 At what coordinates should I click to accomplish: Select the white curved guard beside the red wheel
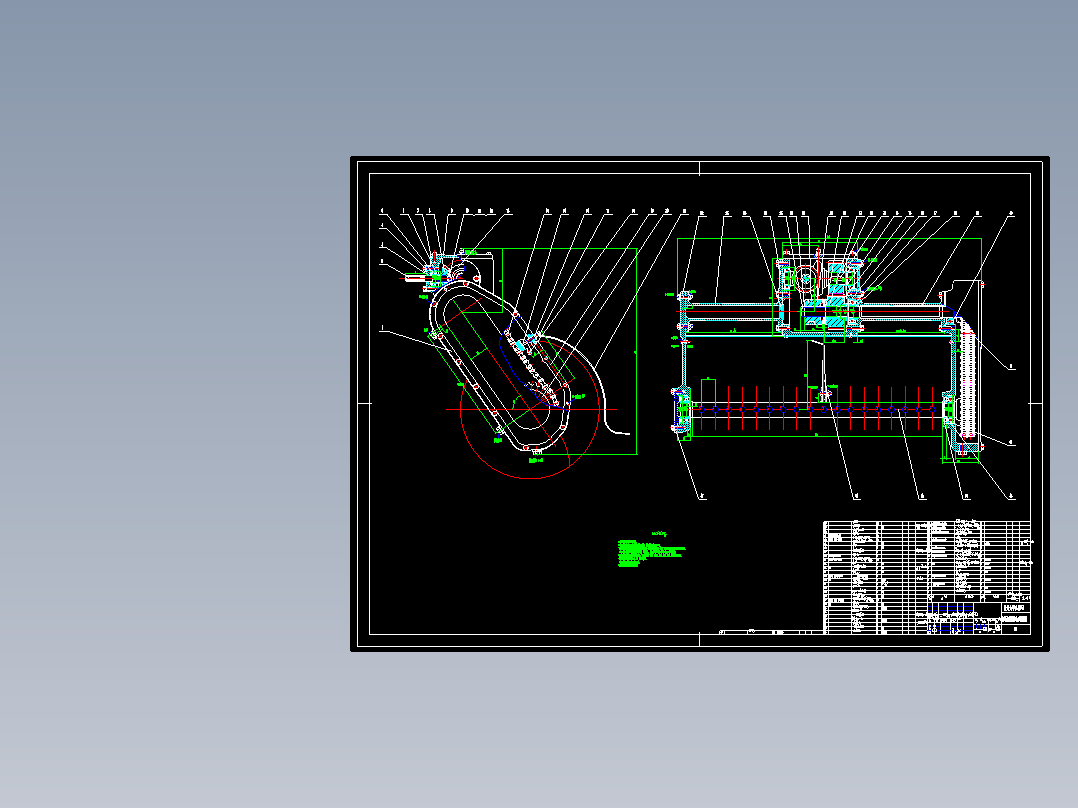coord(584,385)
